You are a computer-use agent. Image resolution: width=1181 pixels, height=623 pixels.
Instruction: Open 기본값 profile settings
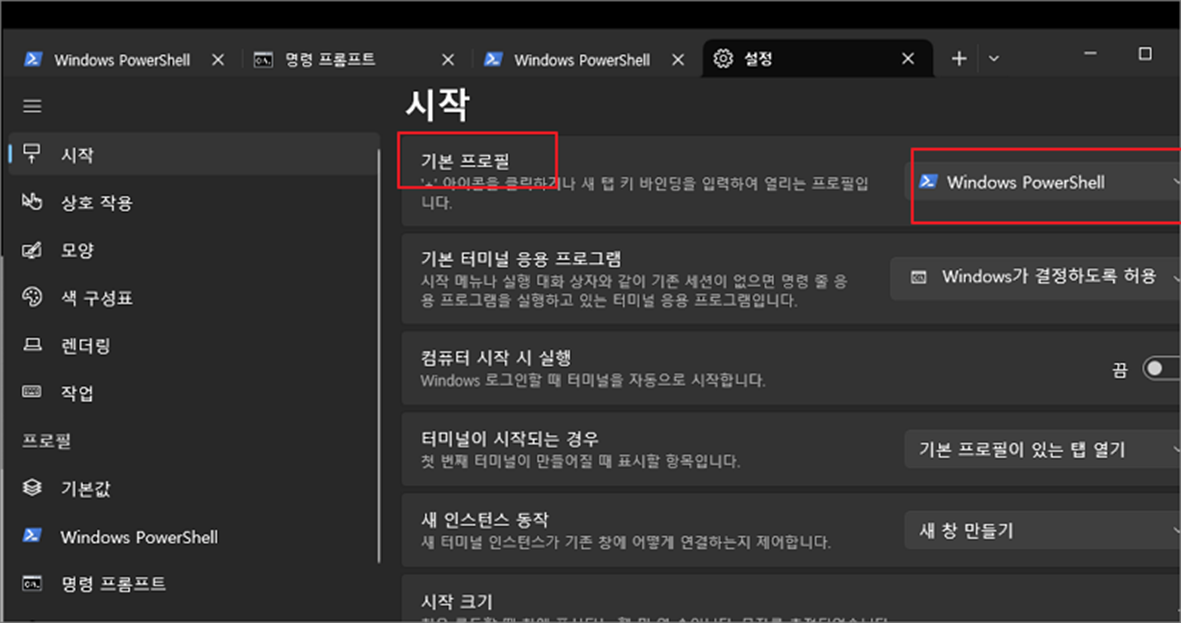point(193,488)
